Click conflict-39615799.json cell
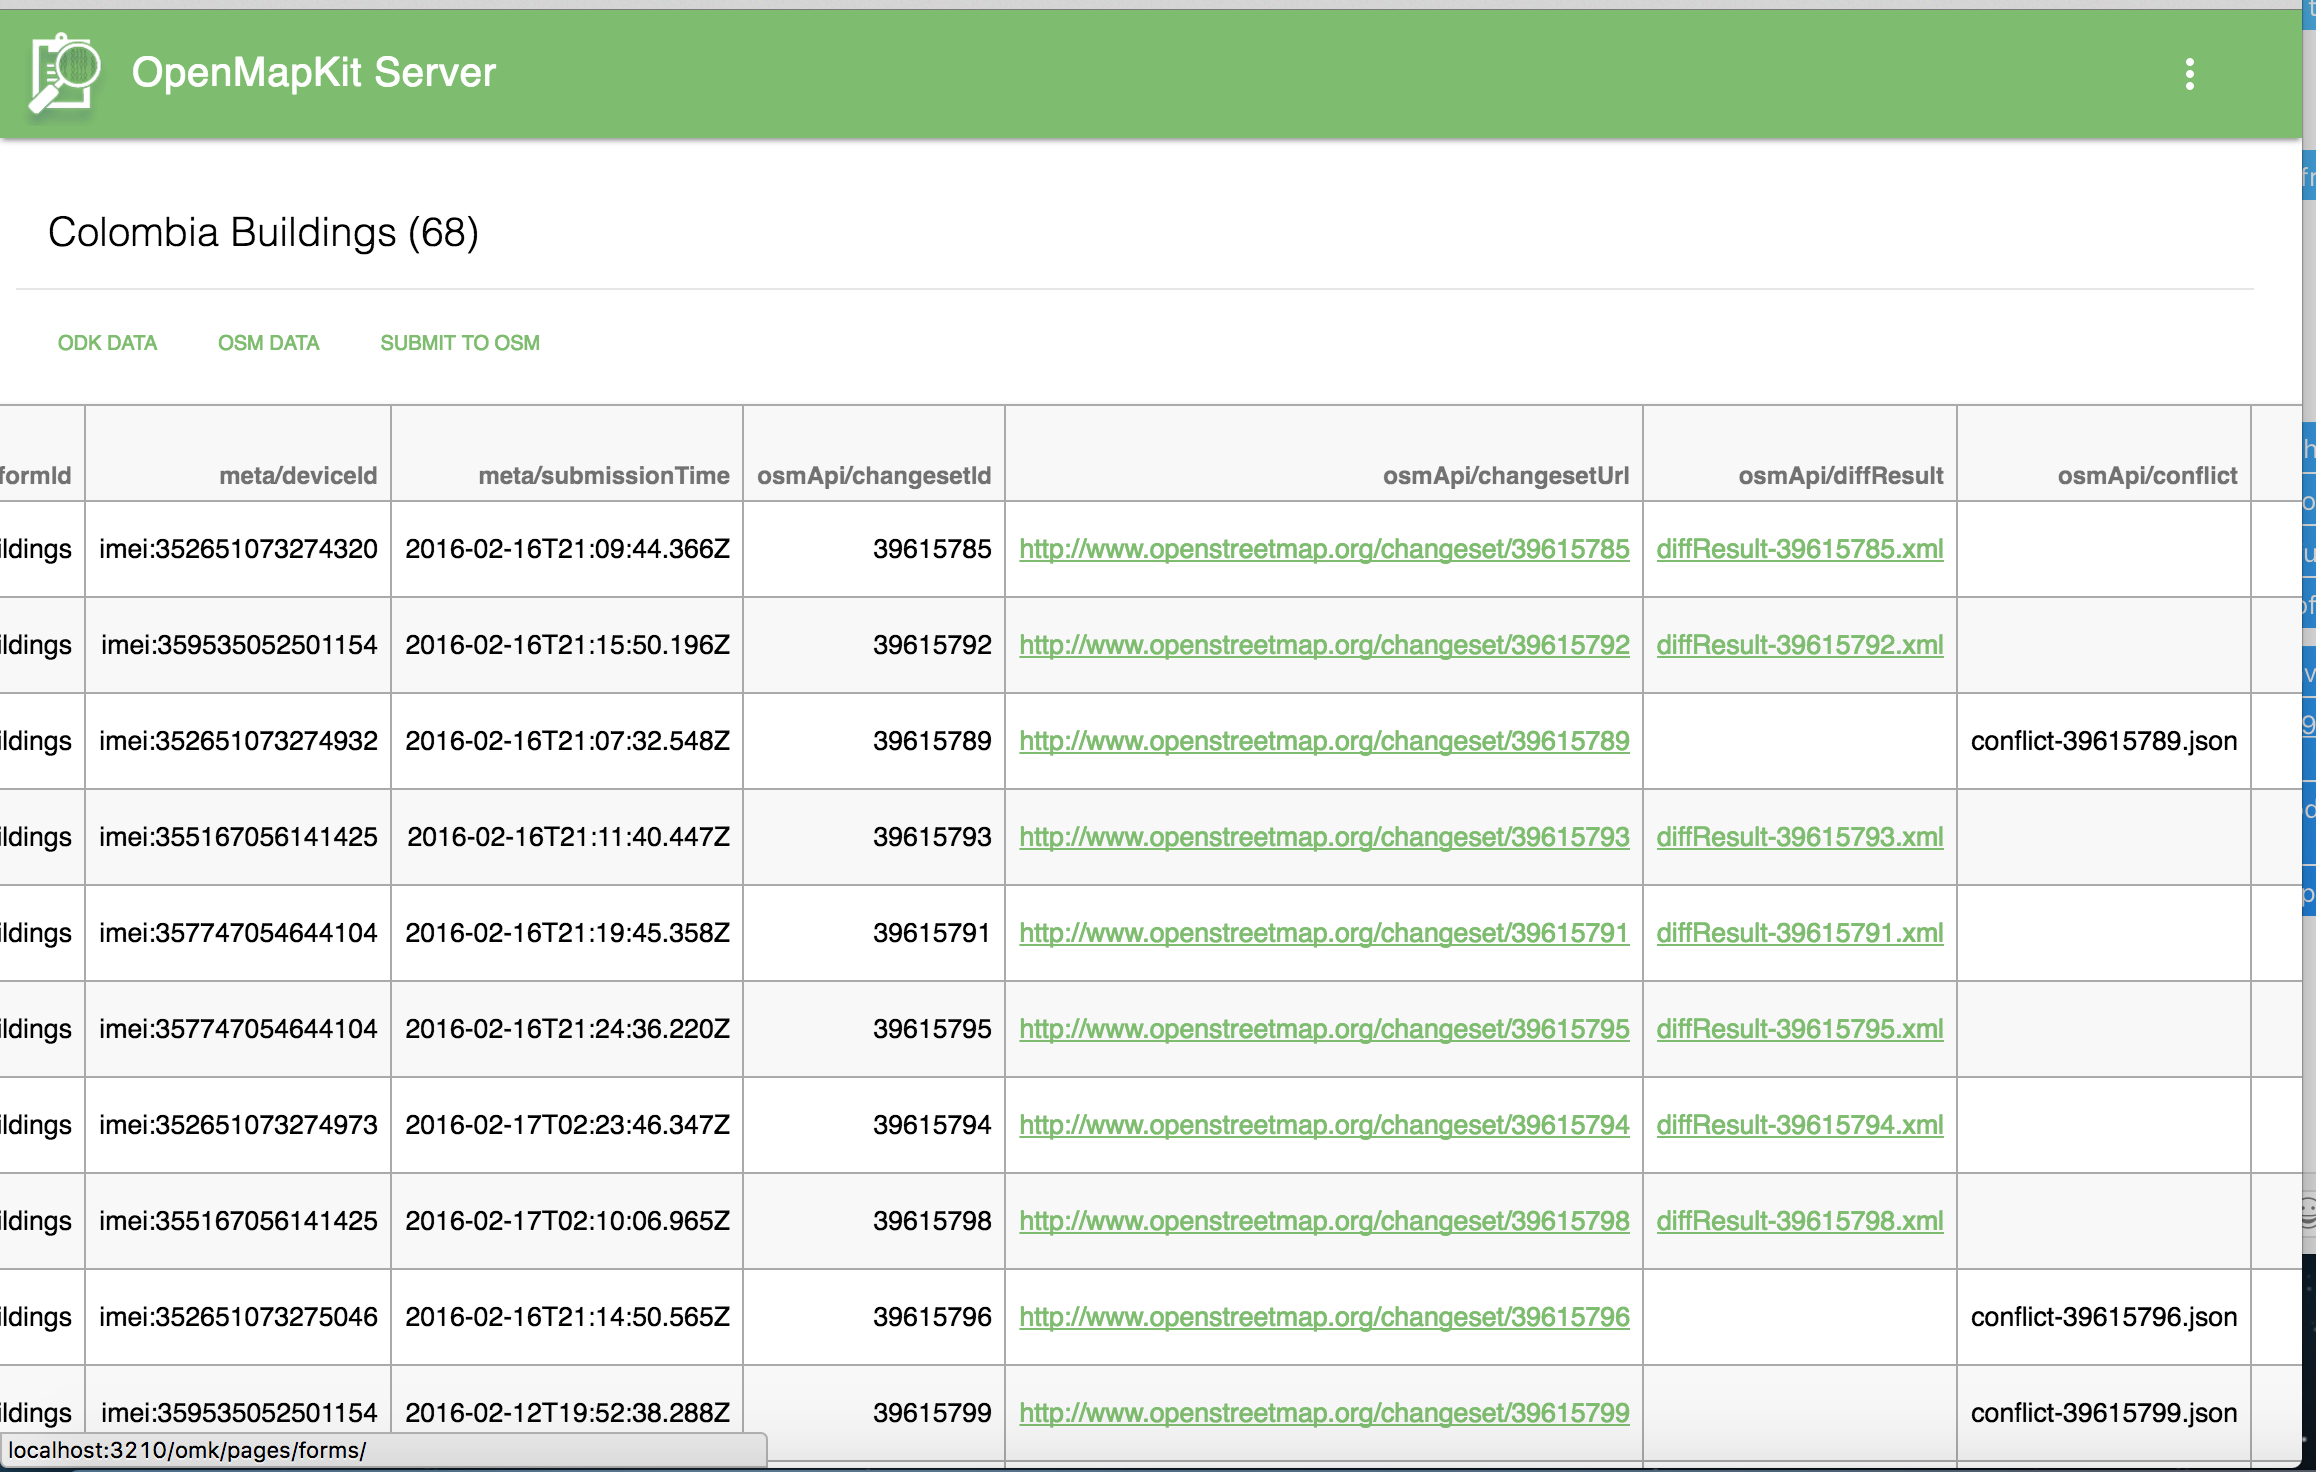This screenshot has width=2316, height=1472. tap(2104, 1413)
